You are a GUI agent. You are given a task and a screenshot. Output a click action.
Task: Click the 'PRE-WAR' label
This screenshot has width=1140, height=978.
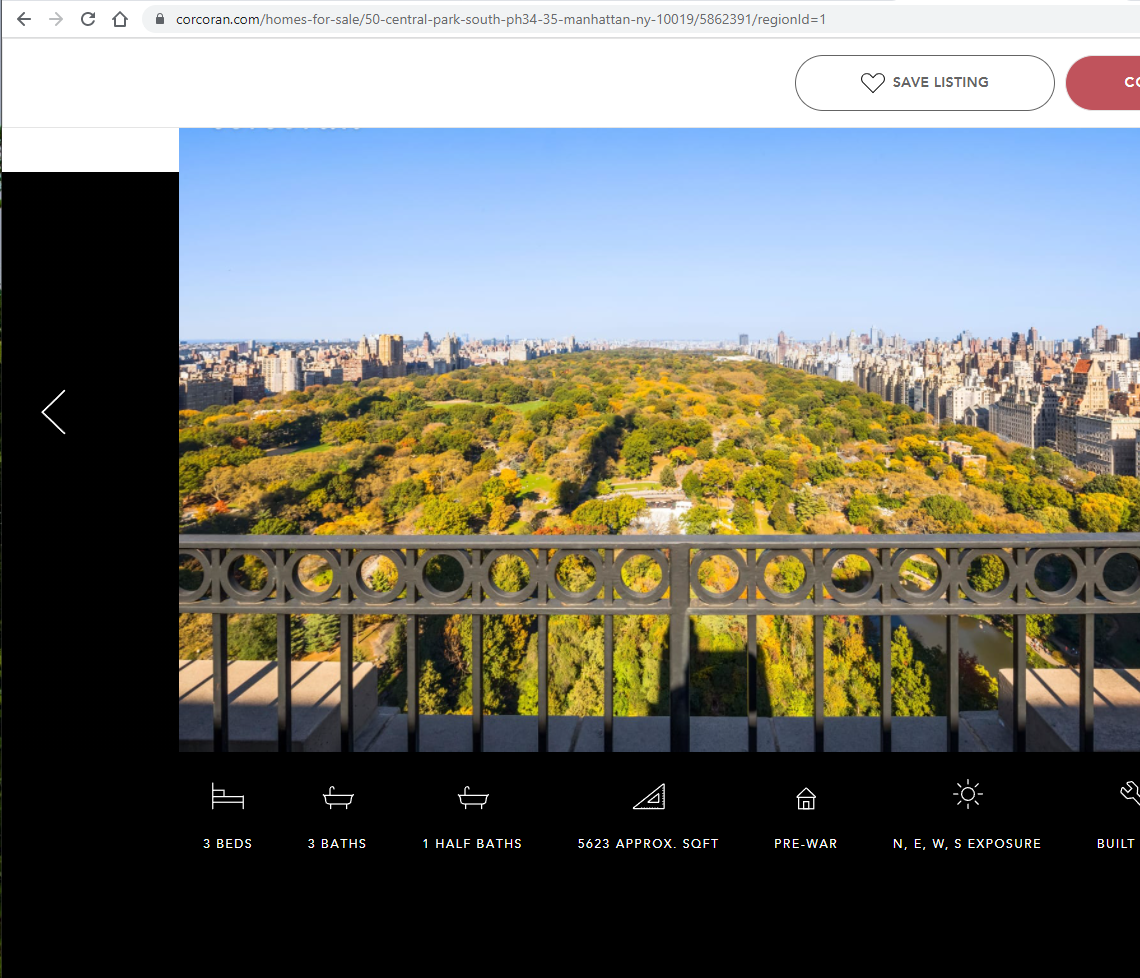pos(806,843)
